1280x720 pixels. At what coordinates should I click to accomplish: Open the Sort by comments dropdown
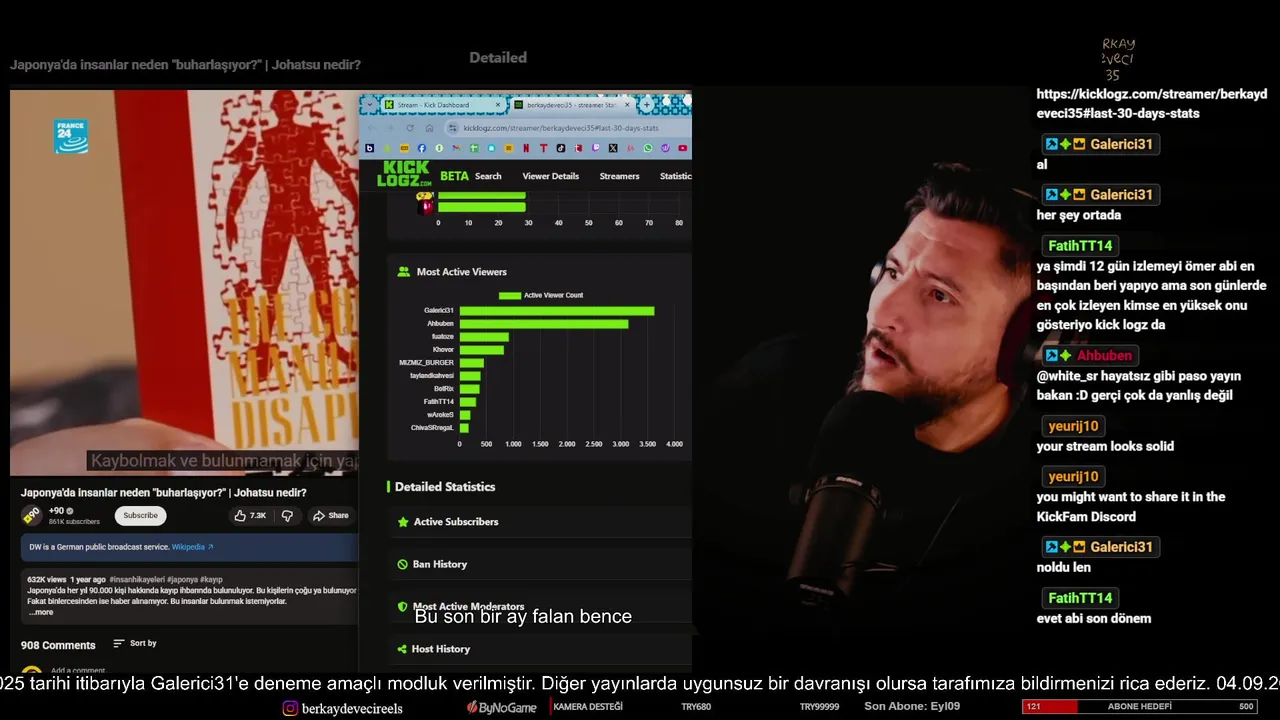click(135, 644)
